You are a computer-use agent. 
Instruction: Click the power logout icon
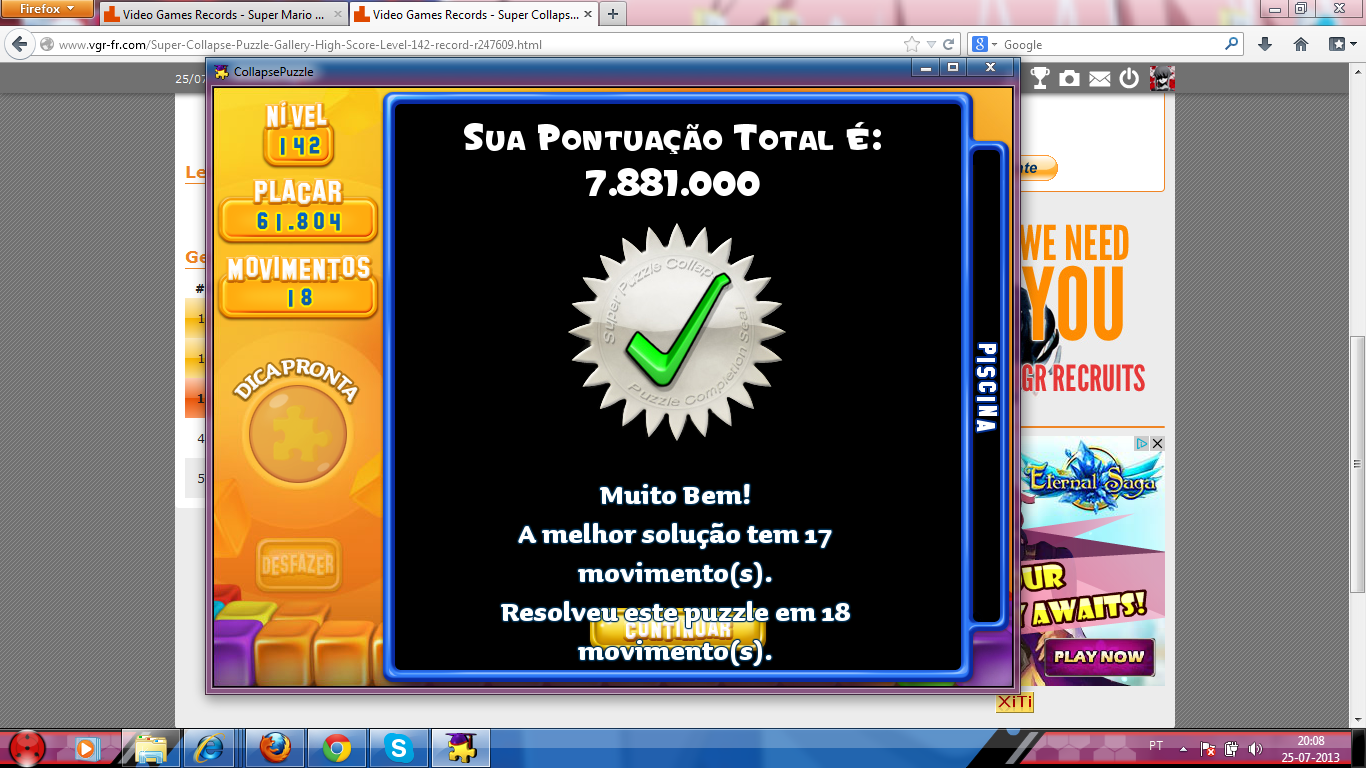click(x=1130, y=78)
